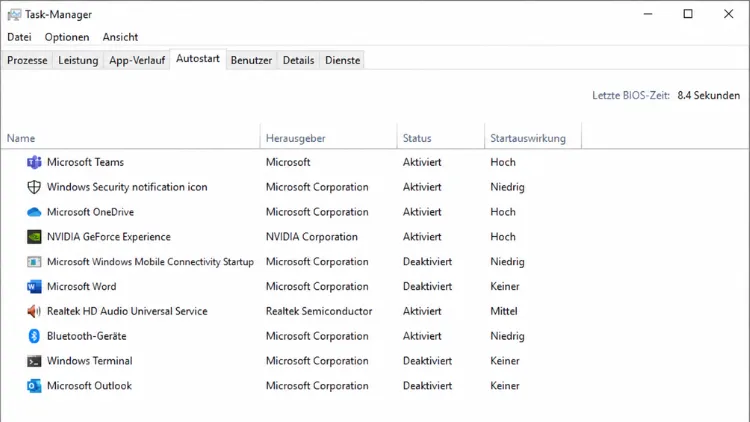The width and height of the screenshot is (750, 422).
Task: Select the Microsoft Word entry name
Action: 81,287
